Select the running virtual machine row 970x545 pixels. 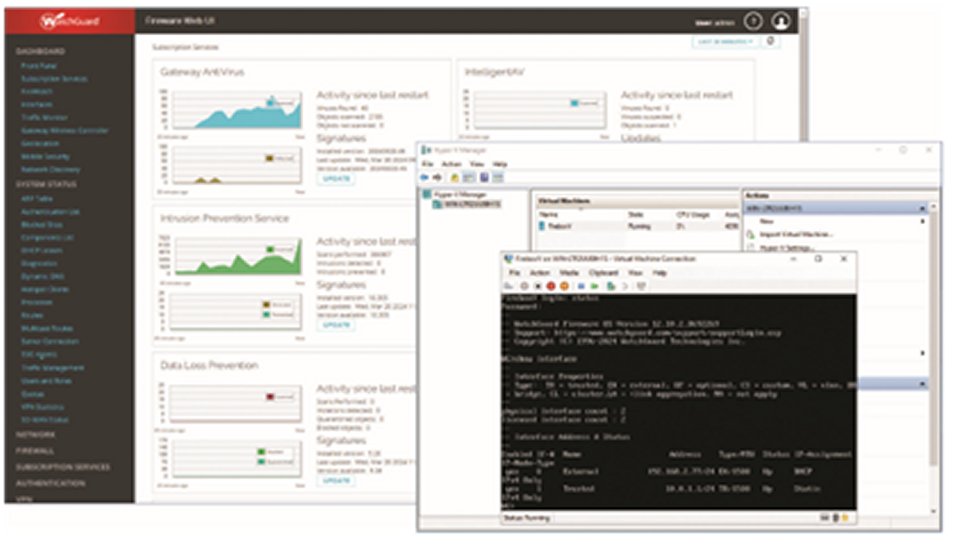(637, 226)
